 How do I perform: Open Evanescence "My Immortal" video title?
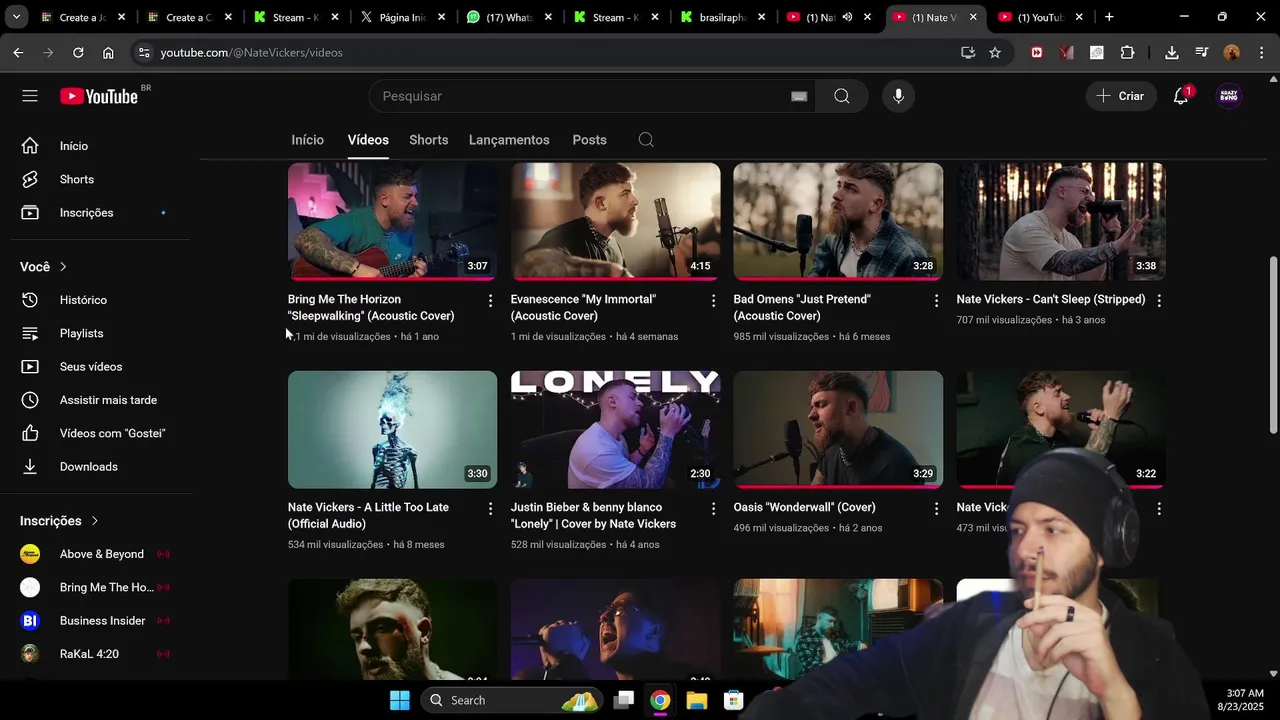click(583, 307)
